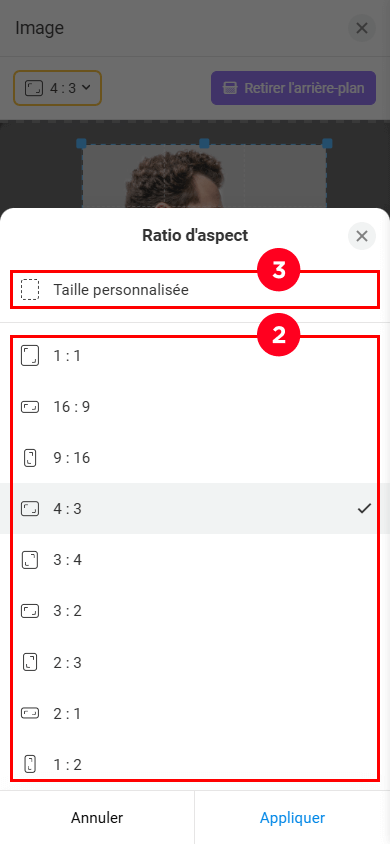The height and width of the screenshot is (844, 390).
Task: Click the top-center crop handle
Action: 204,143
